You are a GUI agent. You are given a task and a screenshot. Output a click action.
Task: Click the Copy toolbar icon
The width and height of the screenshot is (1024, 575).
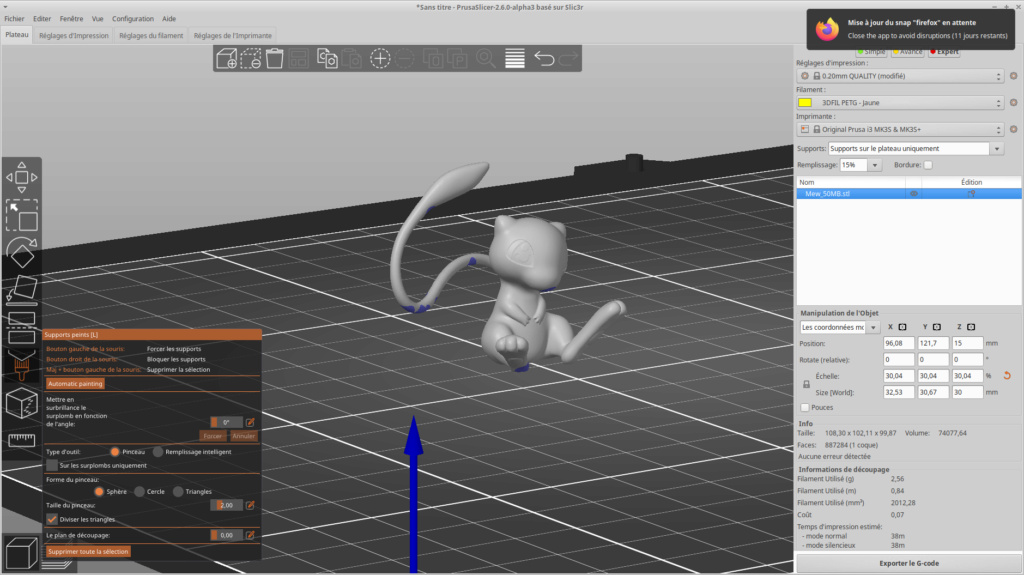pos(327,59)
